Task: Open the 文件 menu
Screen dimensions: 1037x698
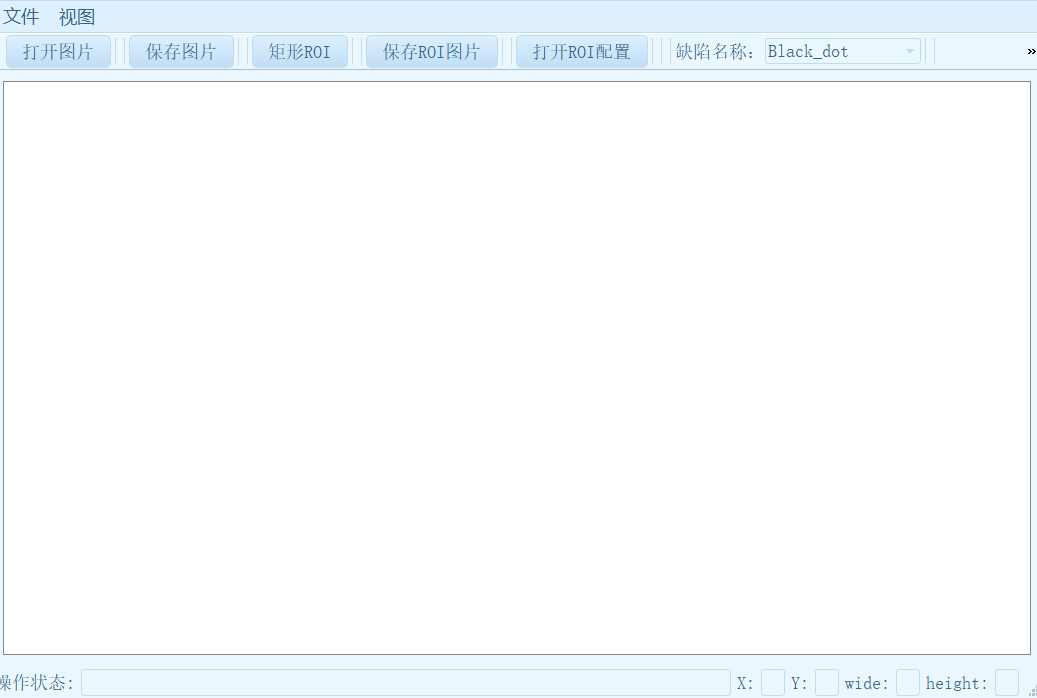Action: 21,17
